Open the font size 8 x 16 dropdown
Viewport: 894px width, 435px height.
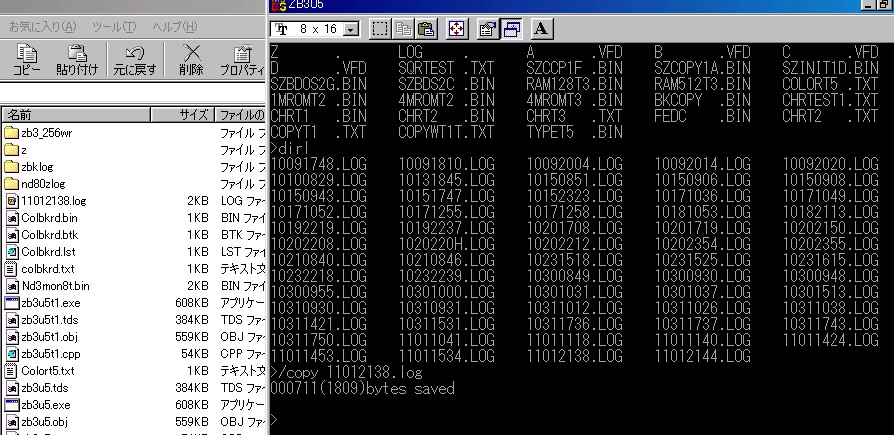coord(352,29)
